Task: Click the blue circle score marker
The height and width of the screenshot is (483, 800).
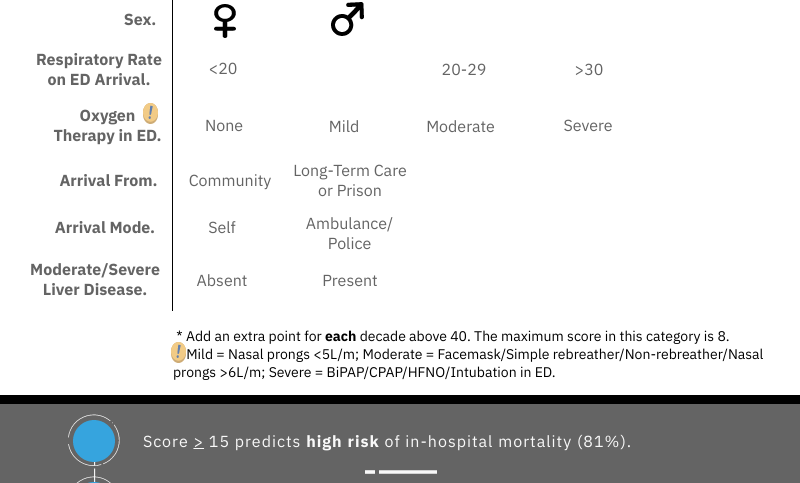Action: 94,441
